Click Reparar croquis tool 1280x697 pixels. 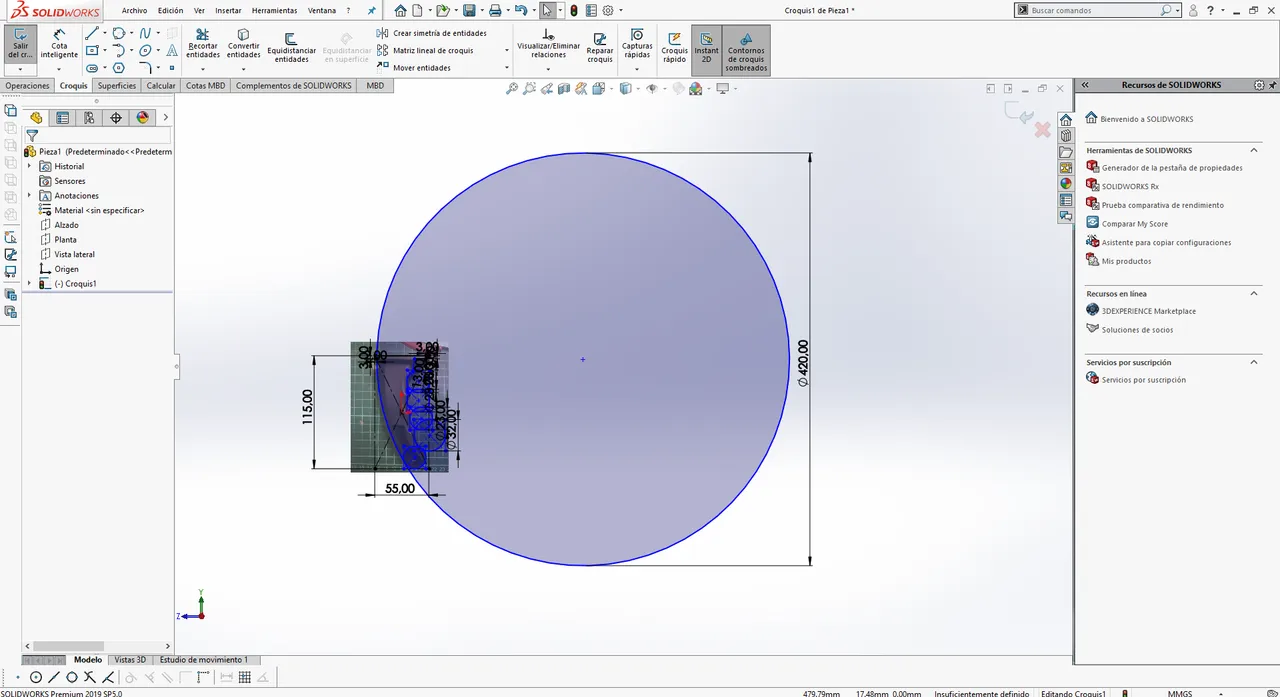600,47
